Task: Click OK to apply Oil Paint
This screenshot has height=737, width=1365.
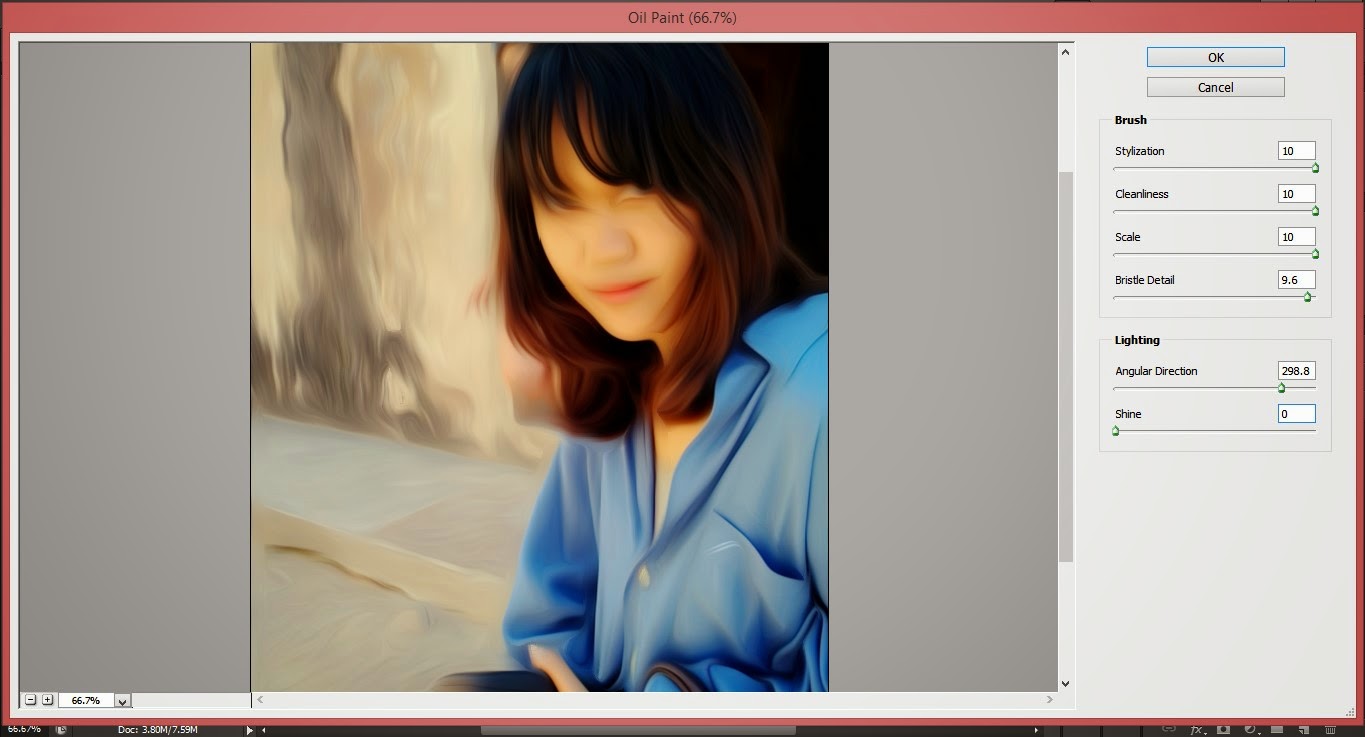Action: pos(1214,57)
